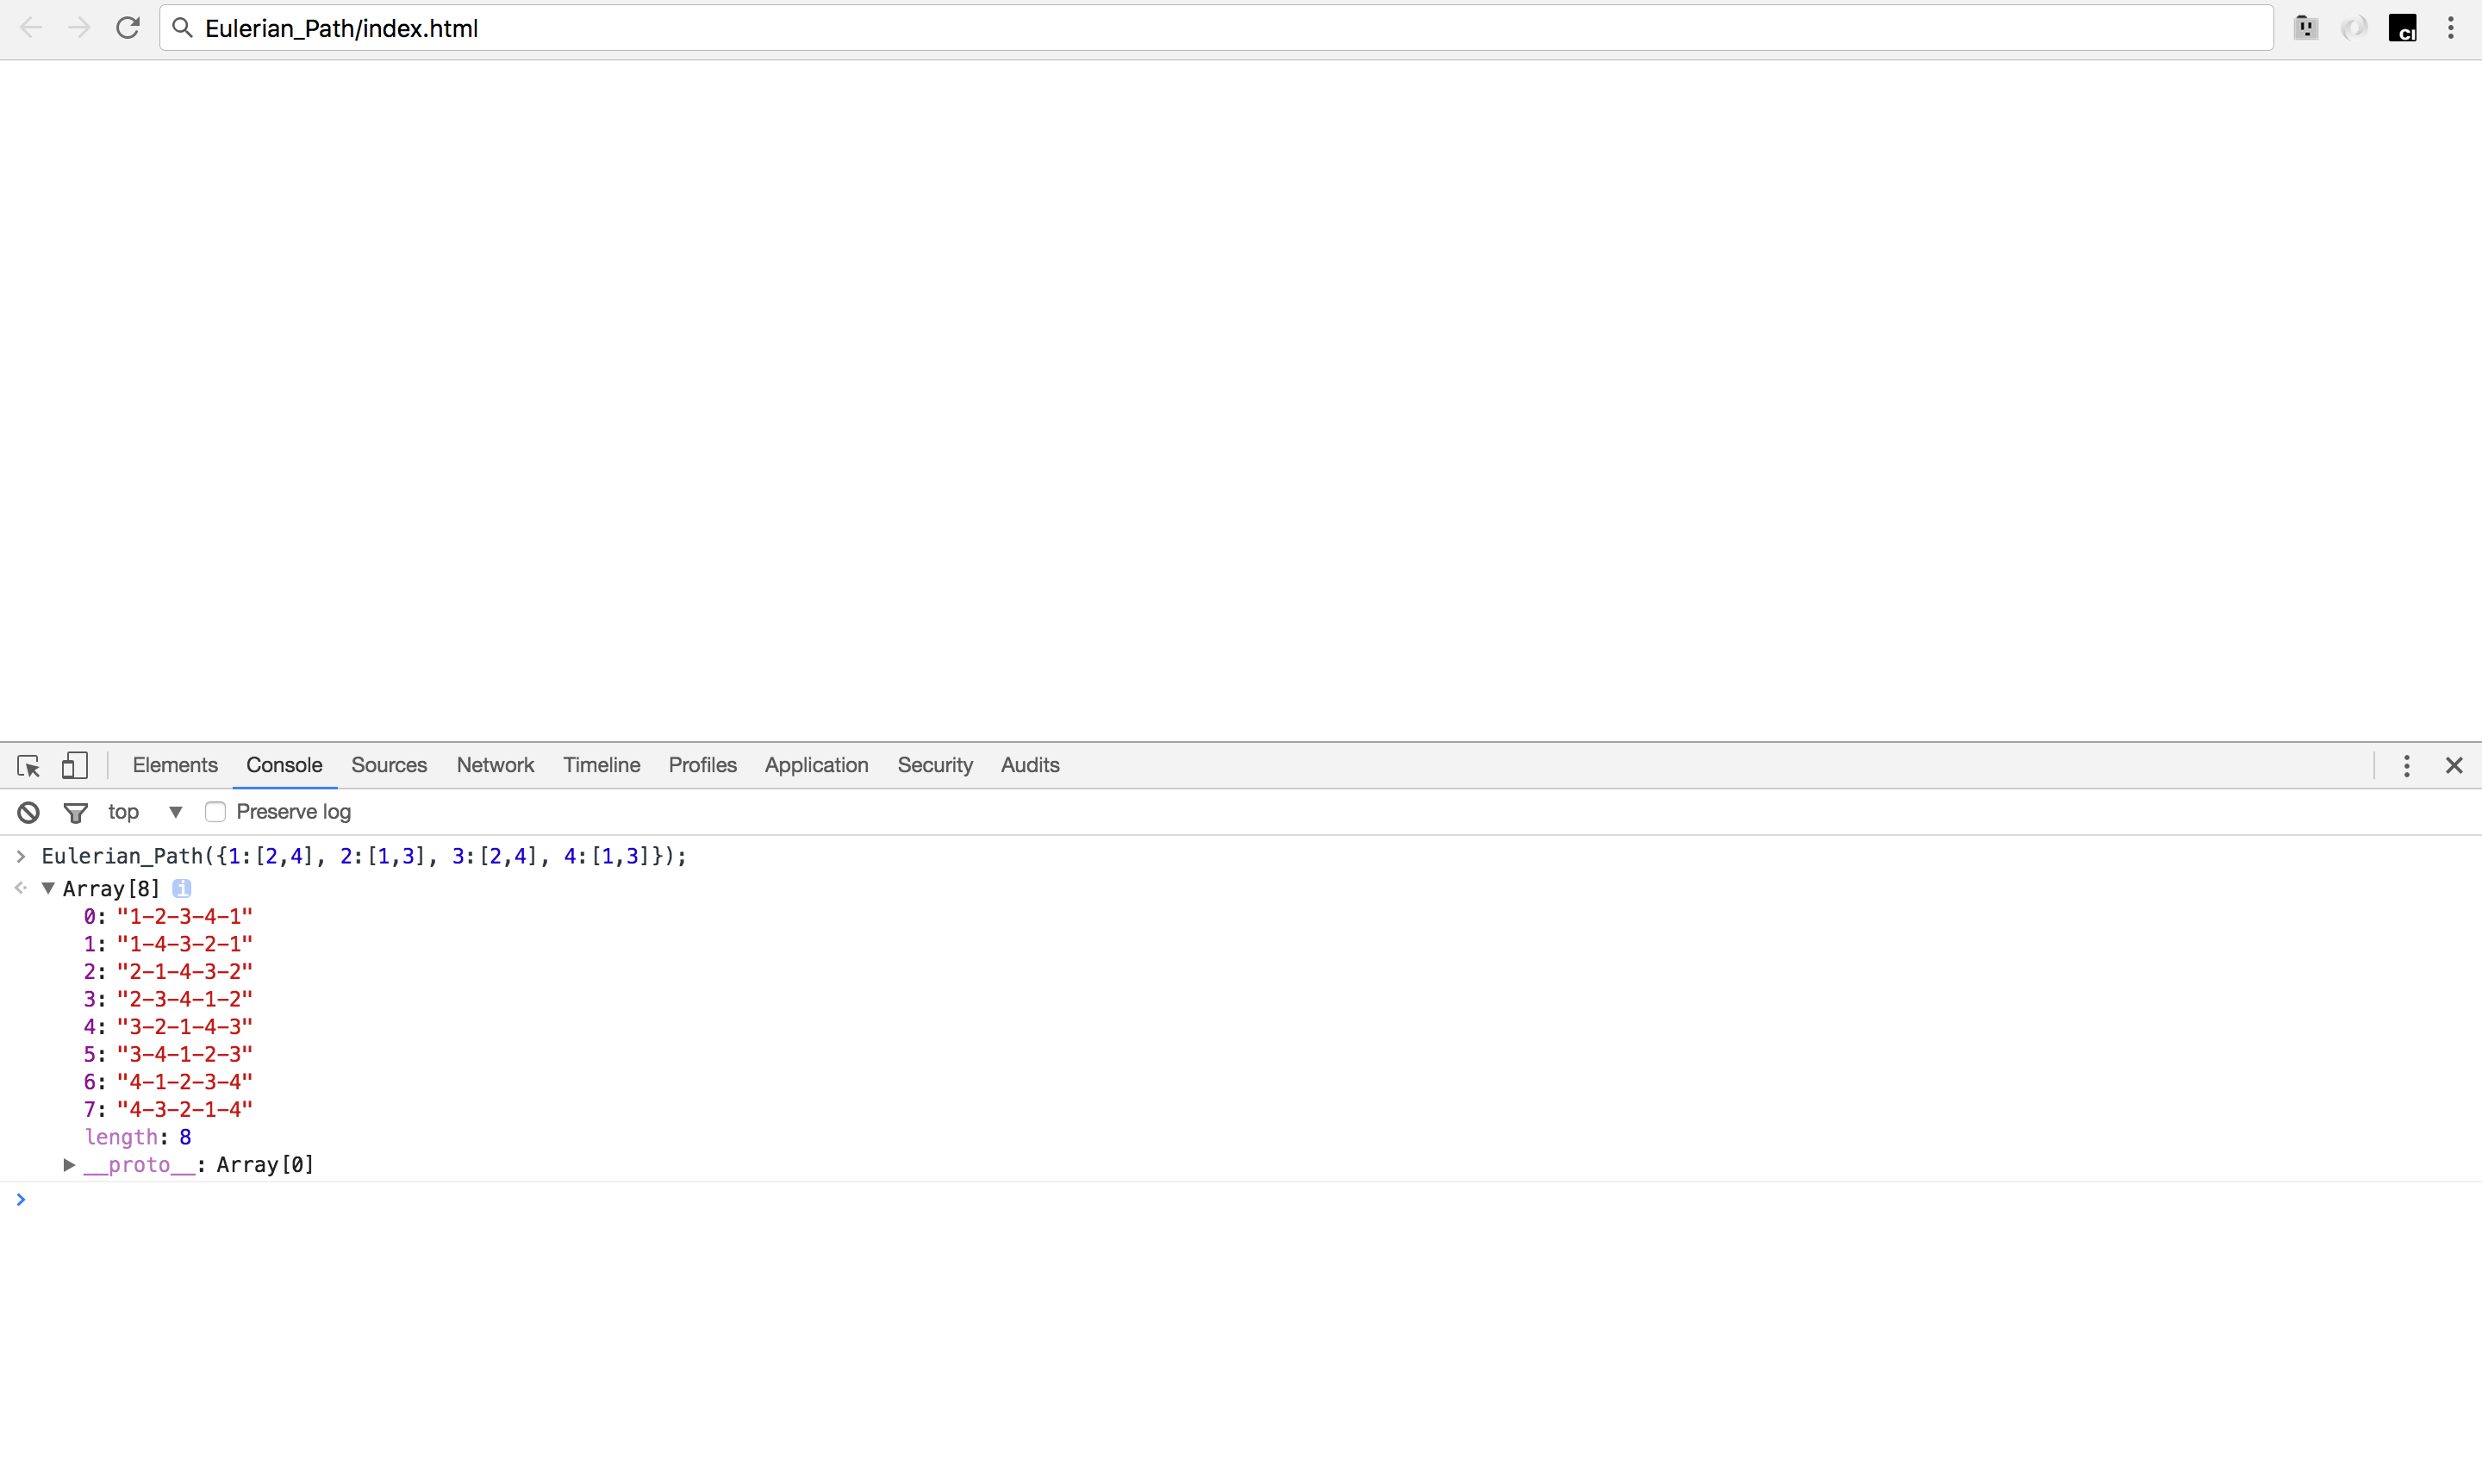The width and height of the screenshot is (2482, 1484).
Task: Click the Elements tab in DevTools
Action: coord(175,764)
